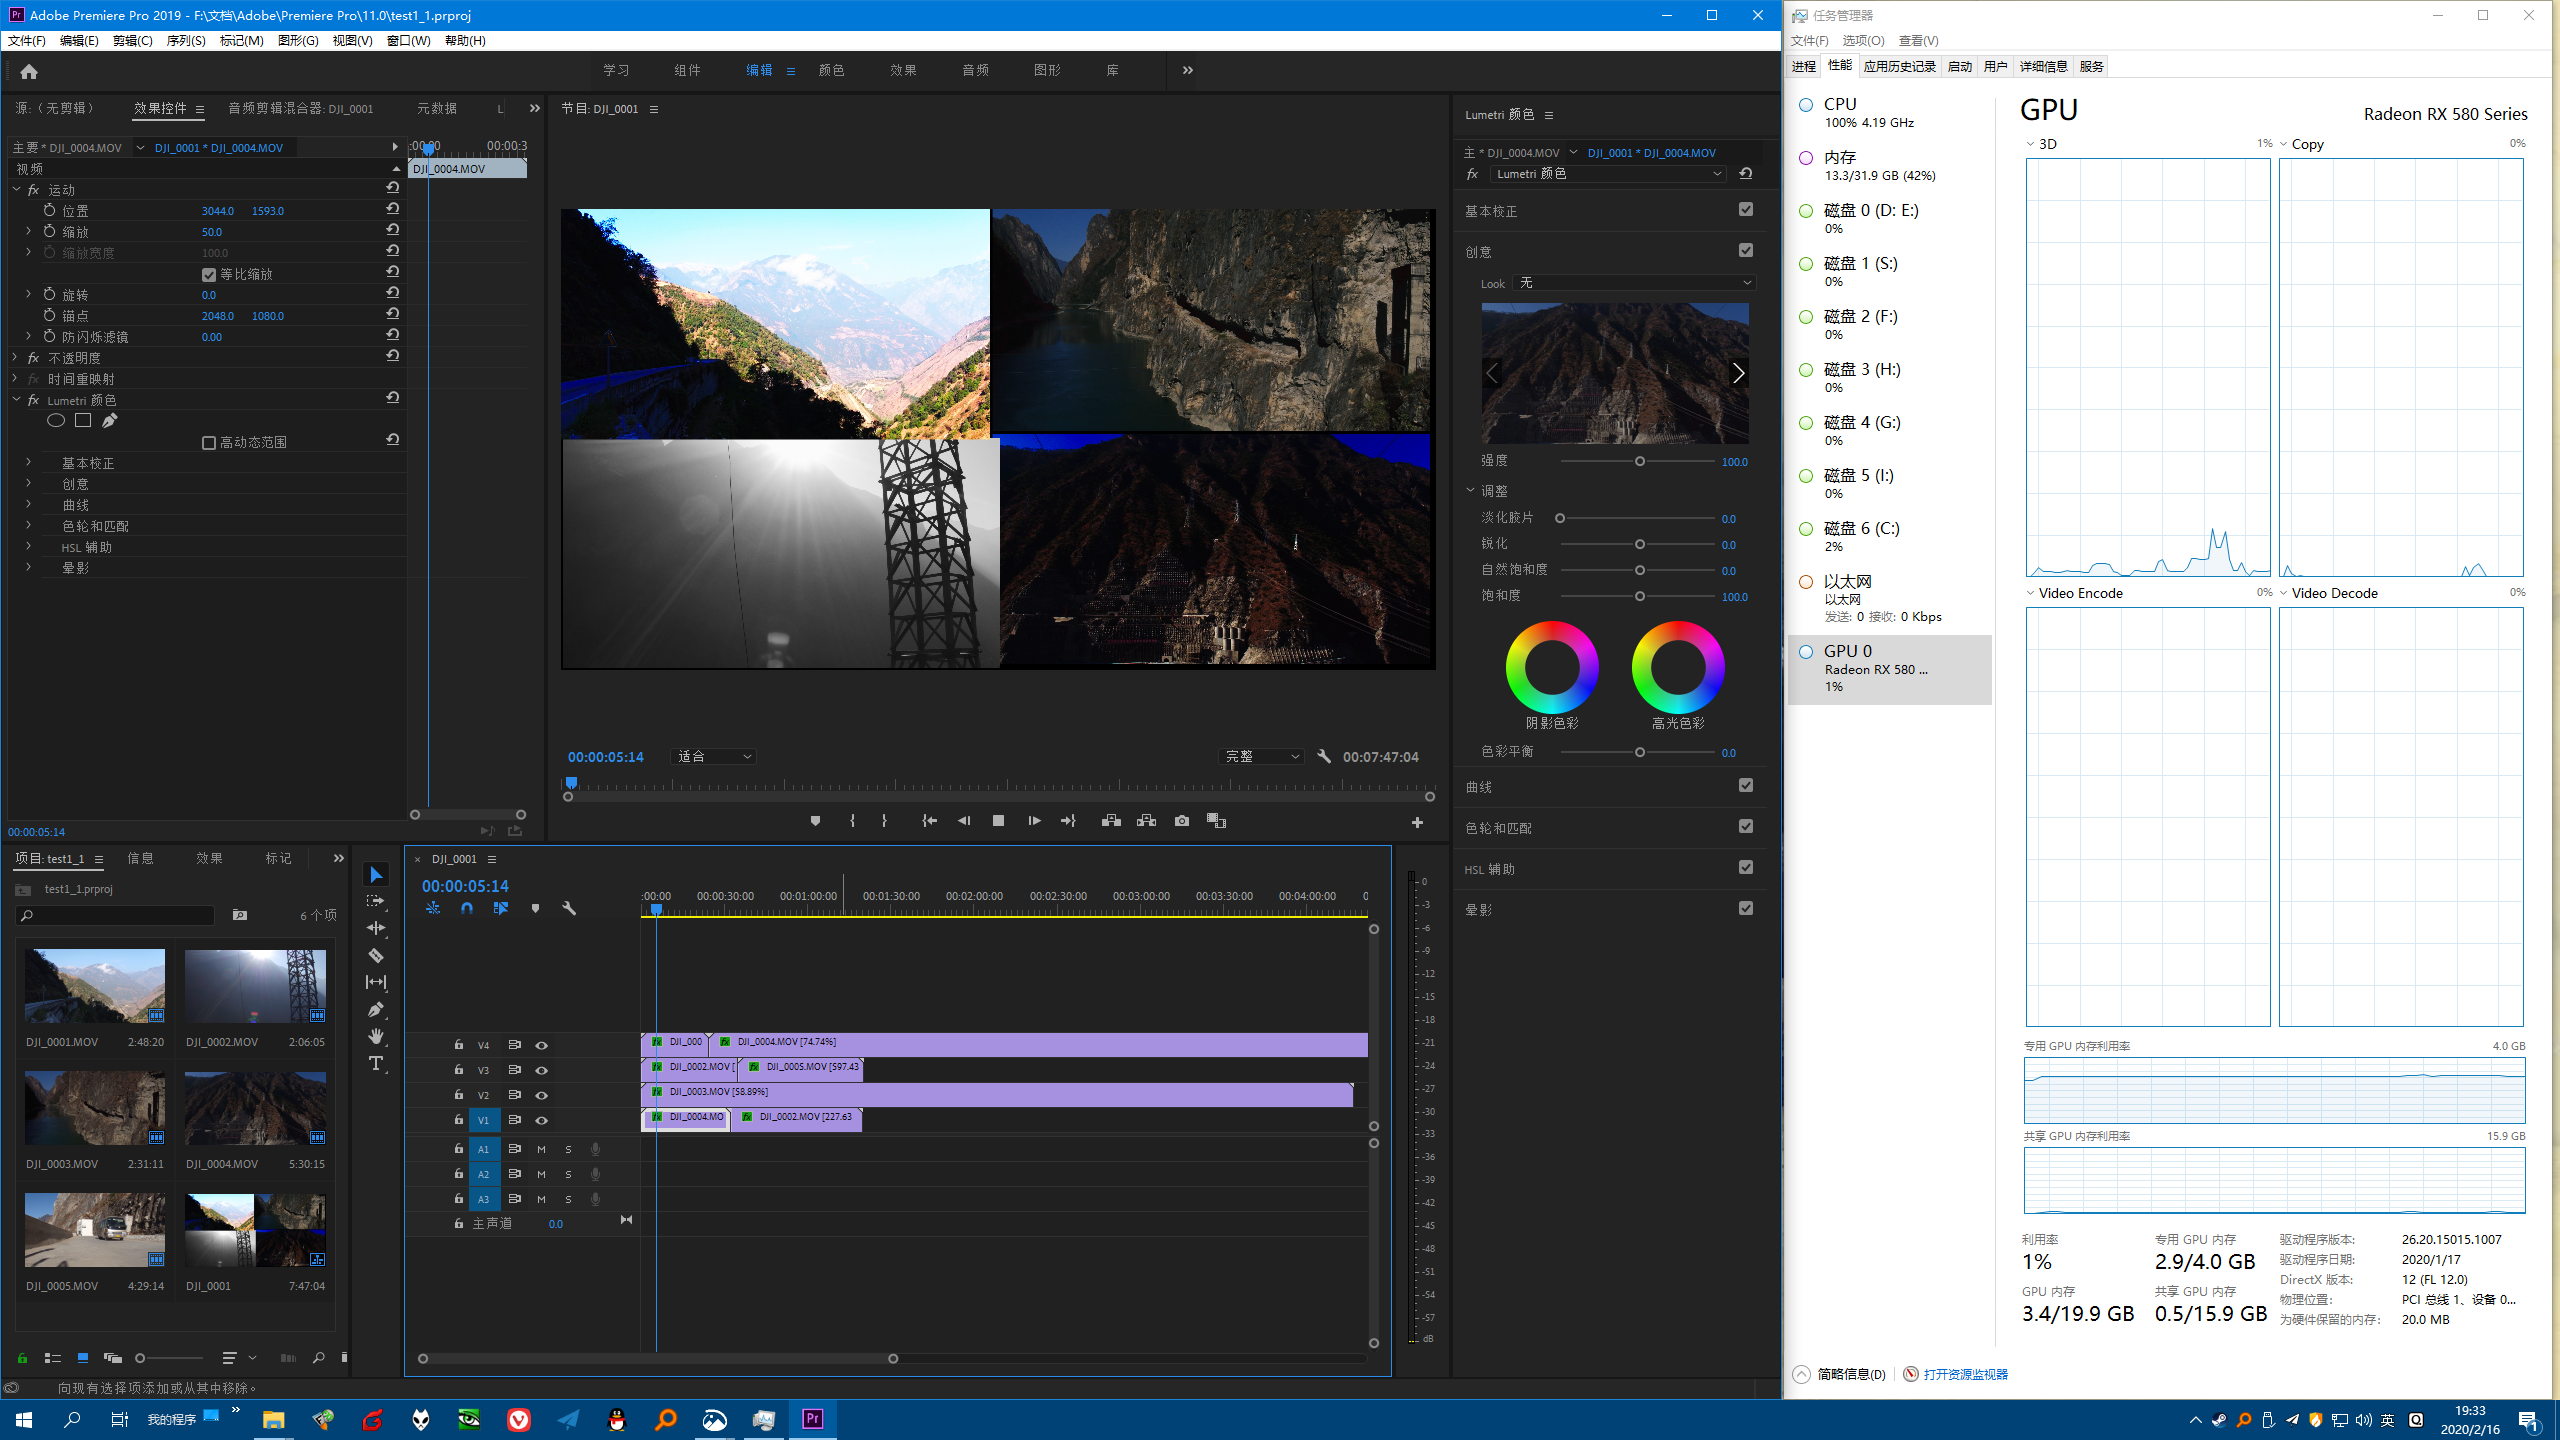The width and height of the screenshot is (2560, 1440).
Task: Collapse the 调整 section in Lumetri
Action: (1471, 491)
